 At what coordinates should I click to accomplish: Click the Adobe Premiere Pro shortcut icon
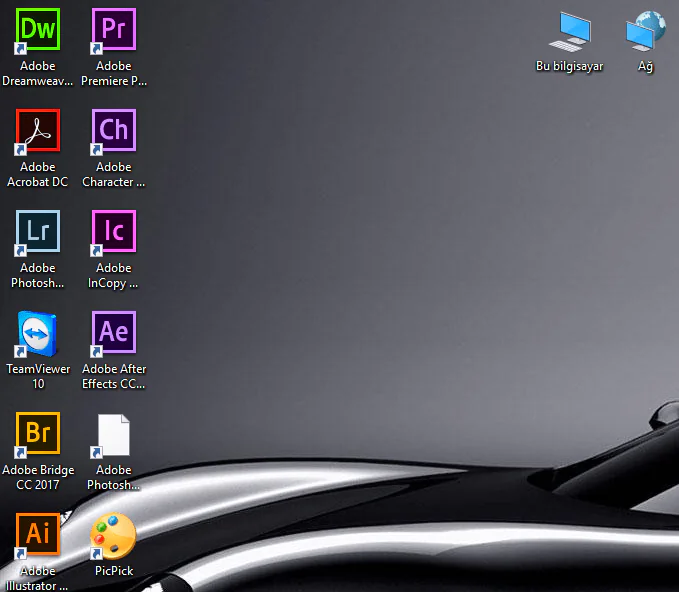pos(113,30)
